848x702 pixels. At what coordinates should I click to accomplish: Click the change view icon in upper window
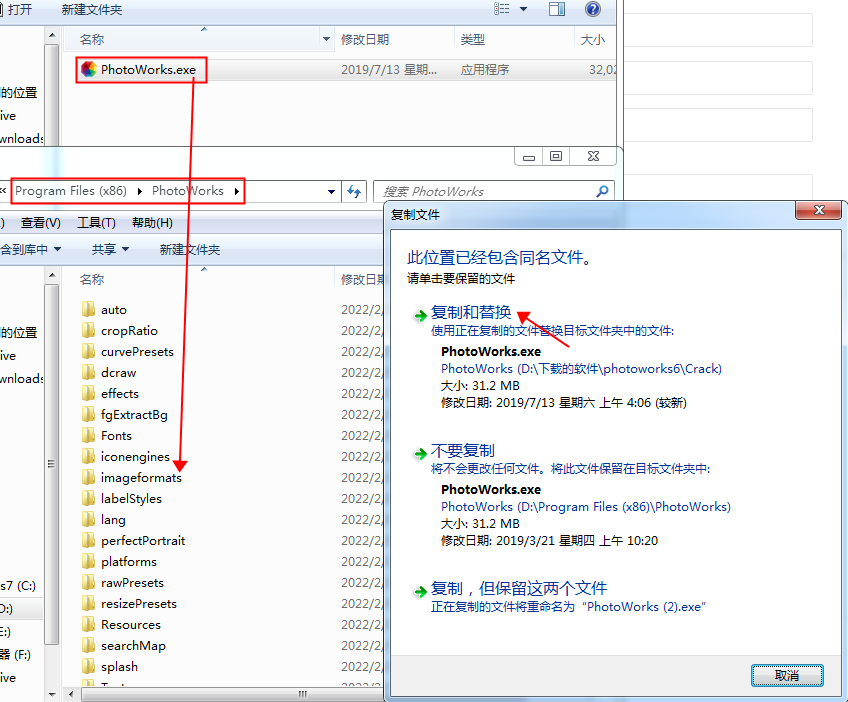point(501,9)
